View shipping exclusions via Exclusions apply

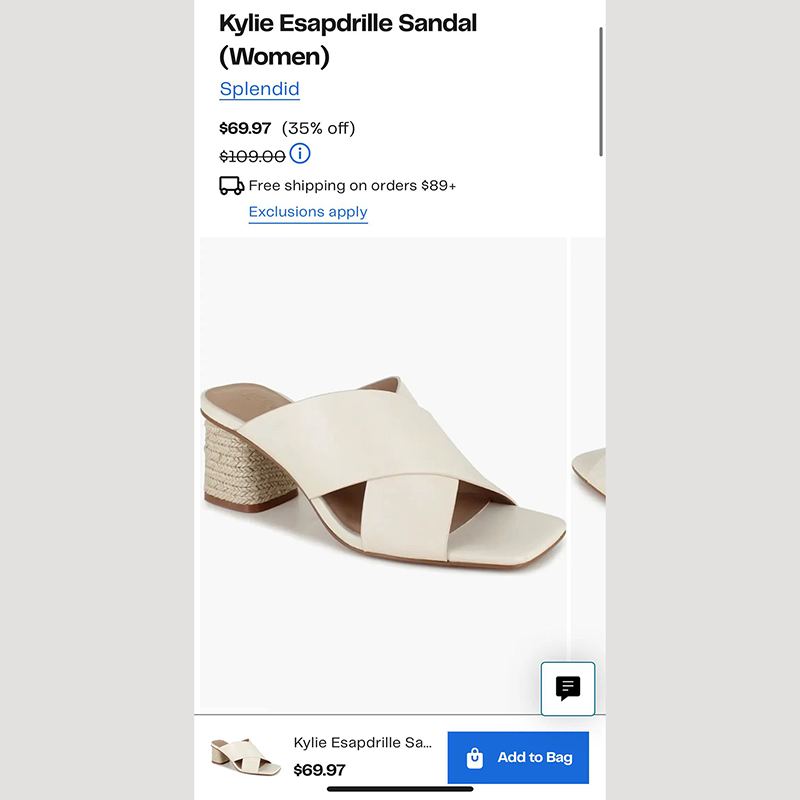coord(308,212)
